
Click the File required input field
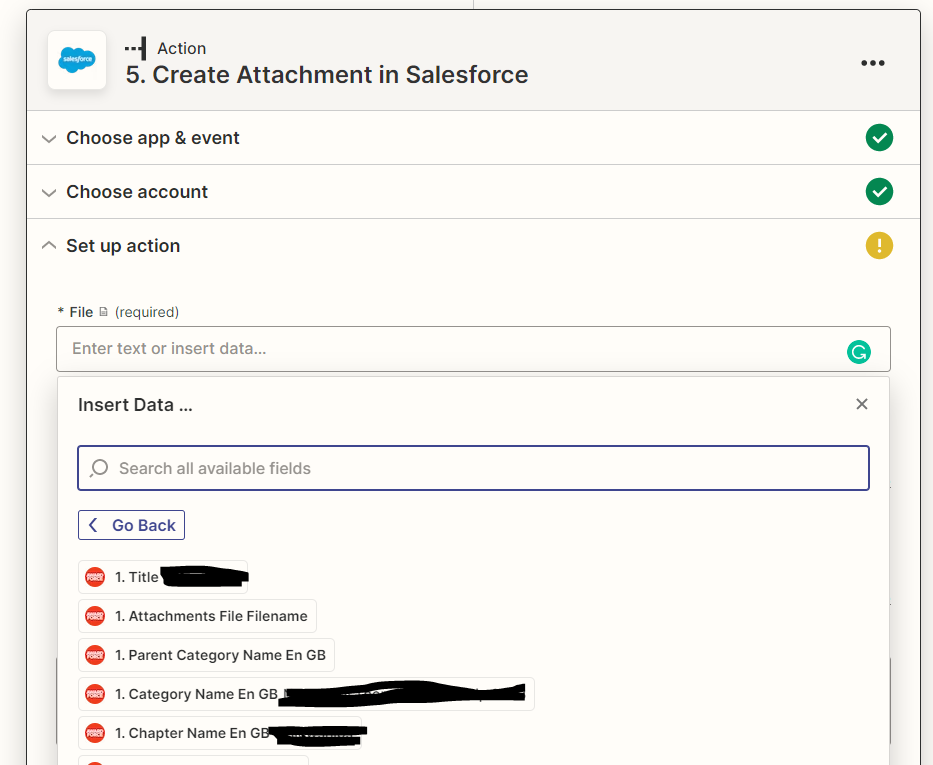pos(473,349)
